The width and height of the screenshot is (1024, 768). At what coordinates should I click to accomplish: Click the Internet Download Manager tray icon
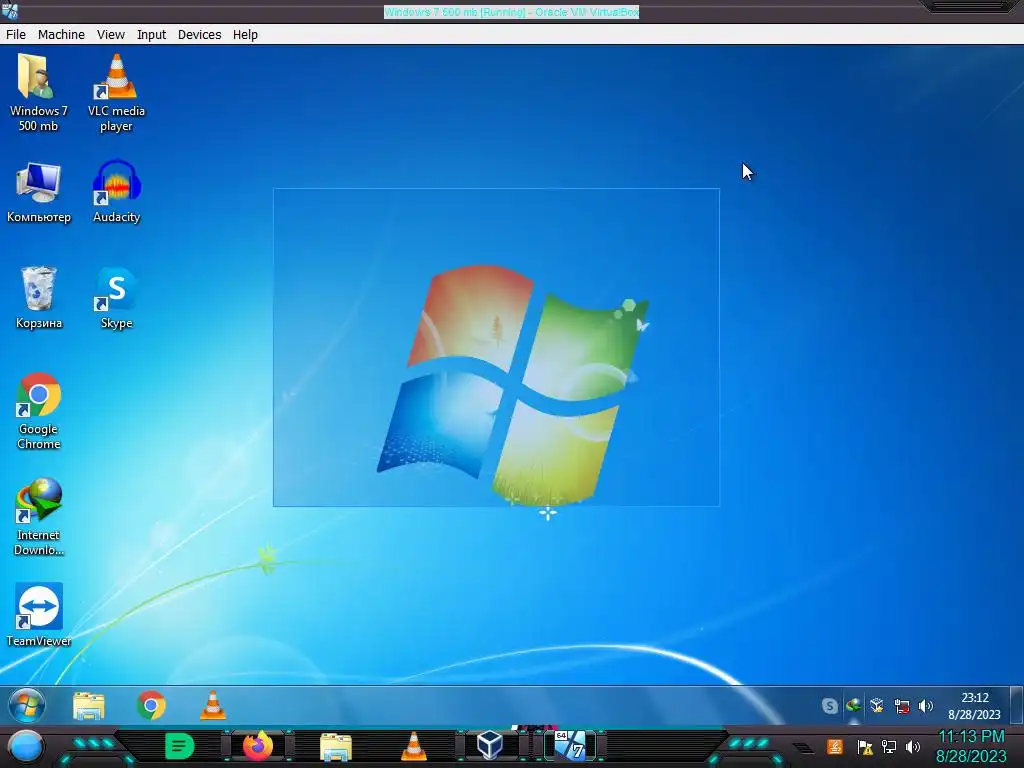coord(853,706)
